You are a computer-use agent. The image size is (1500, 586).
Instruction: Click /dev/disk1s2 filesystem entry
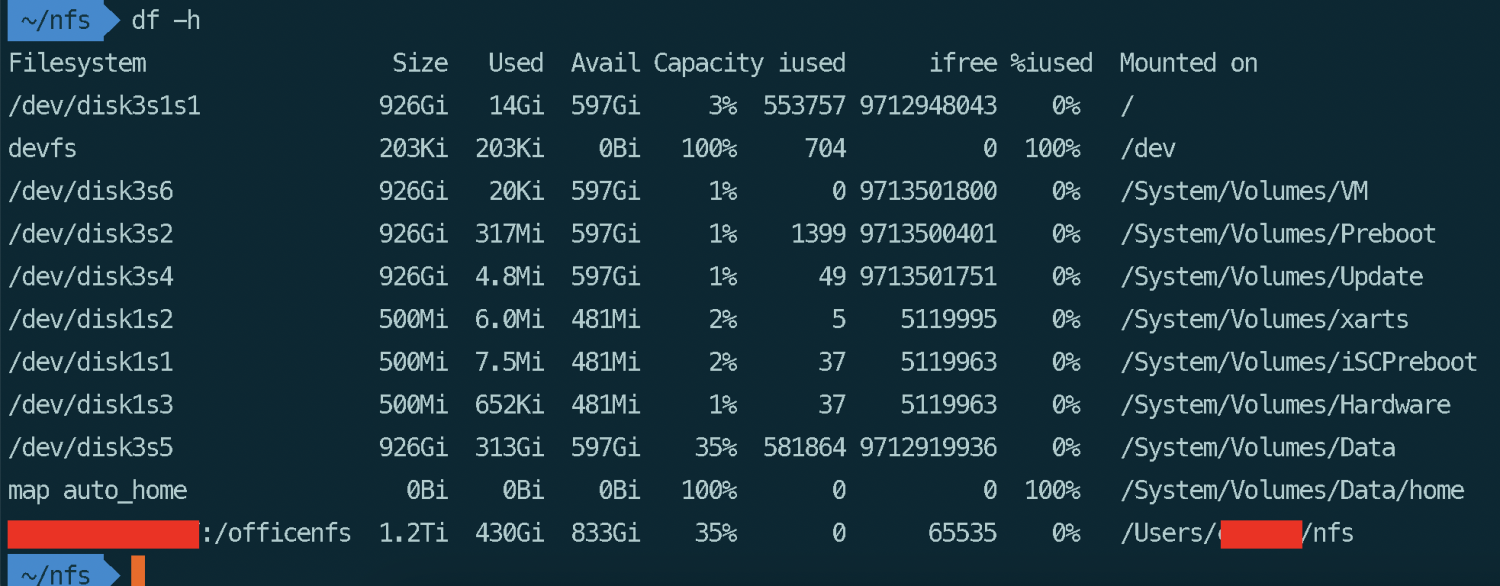coord(90,320)
